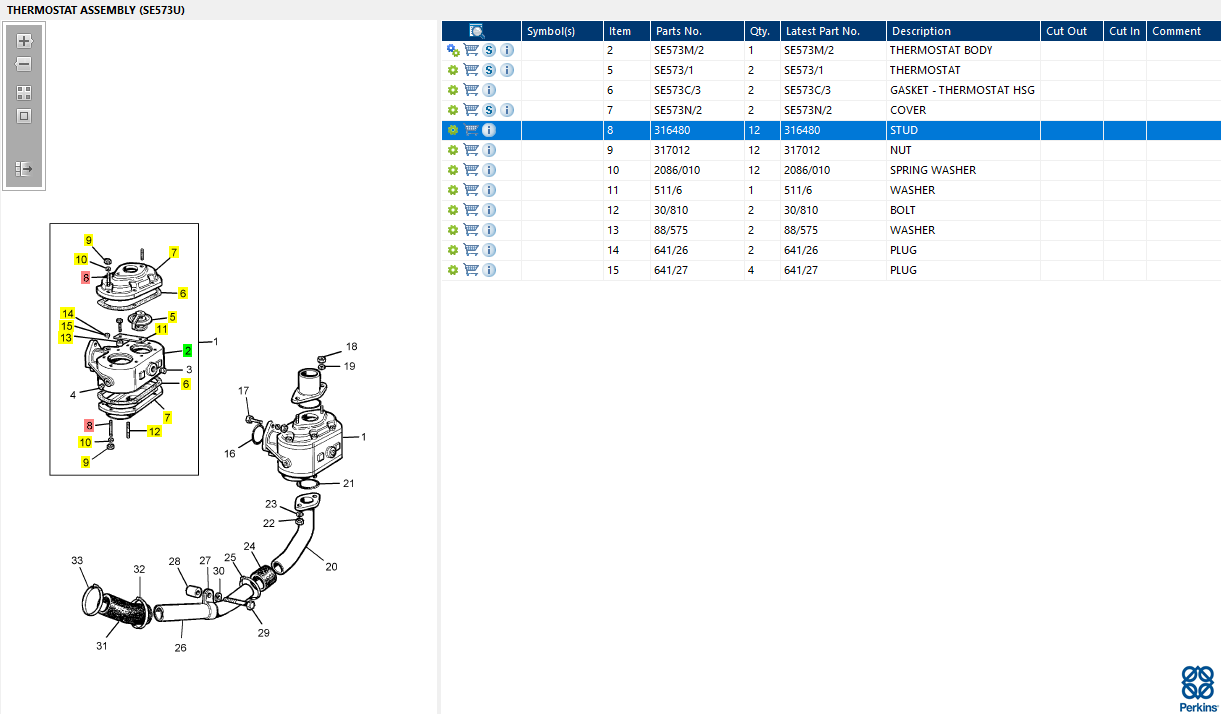
Task: Add BOLT 30/810 to the cart
Action: (471, 210)
